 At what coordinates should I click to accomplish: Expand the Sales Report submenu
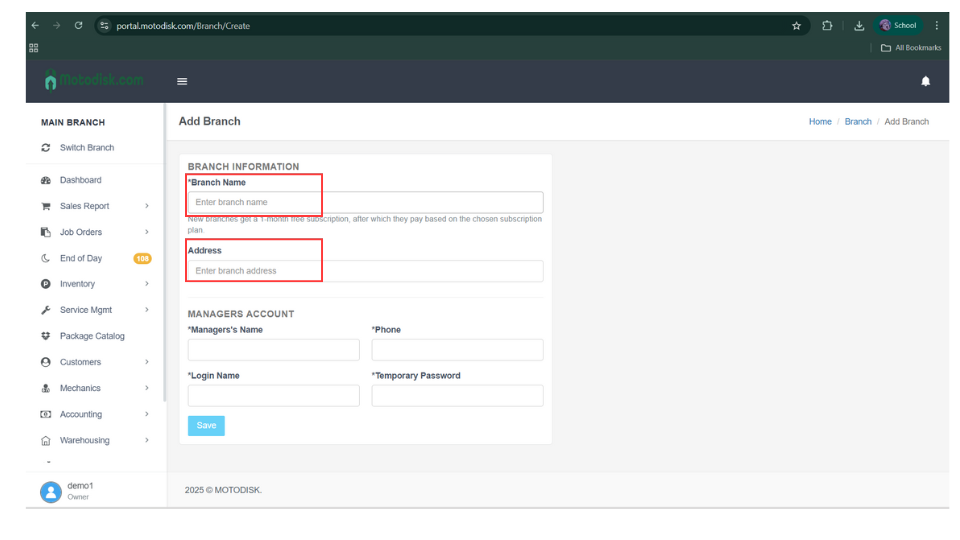point(147,207)
